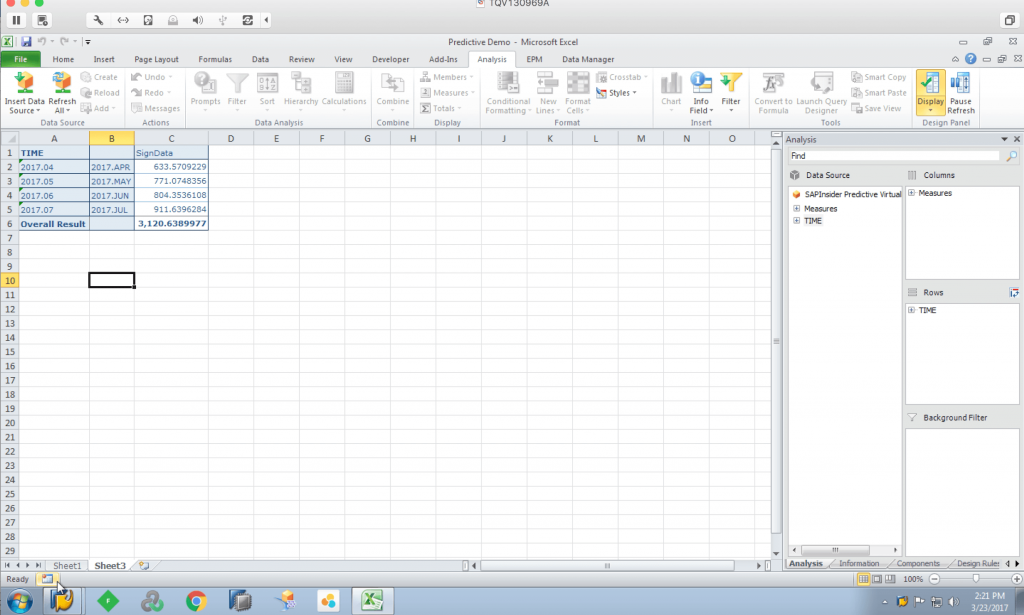Open Excel Help question mark icon
Screen dimensions: 1024x615
(970, 59)
